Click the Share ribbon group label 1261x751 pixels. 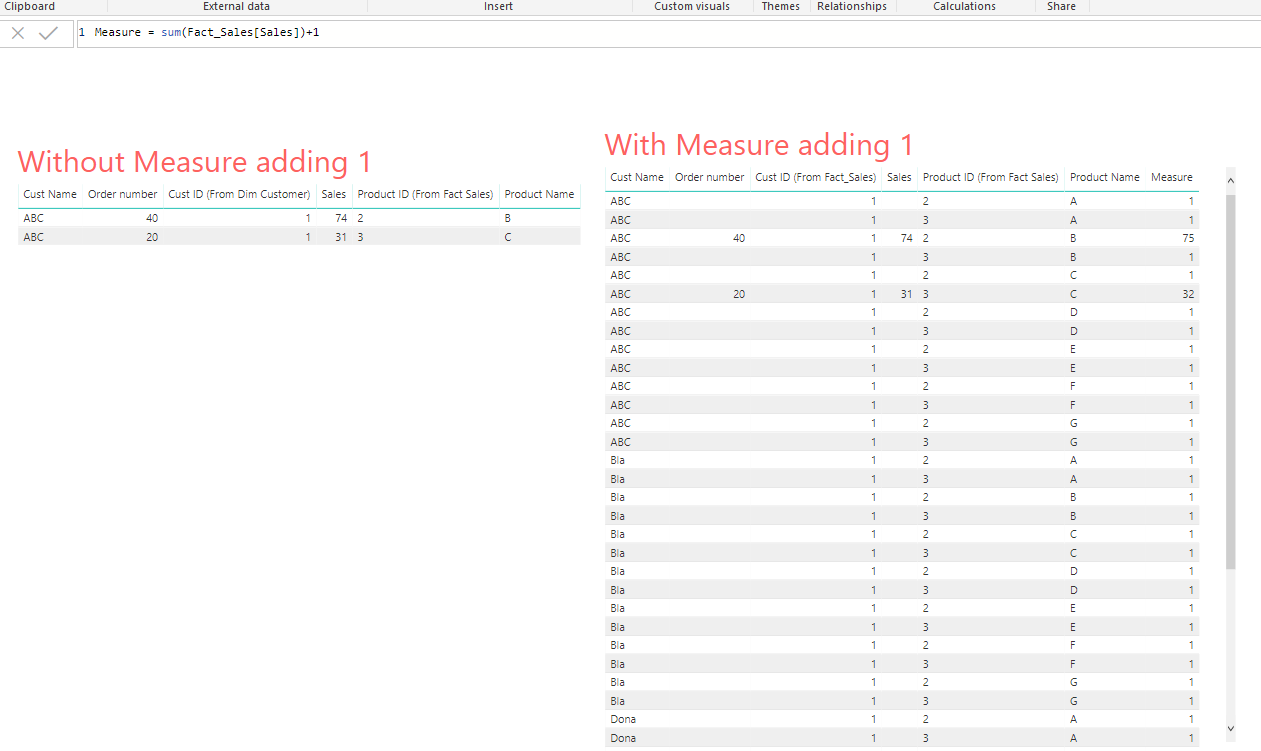coord(1061,6)
